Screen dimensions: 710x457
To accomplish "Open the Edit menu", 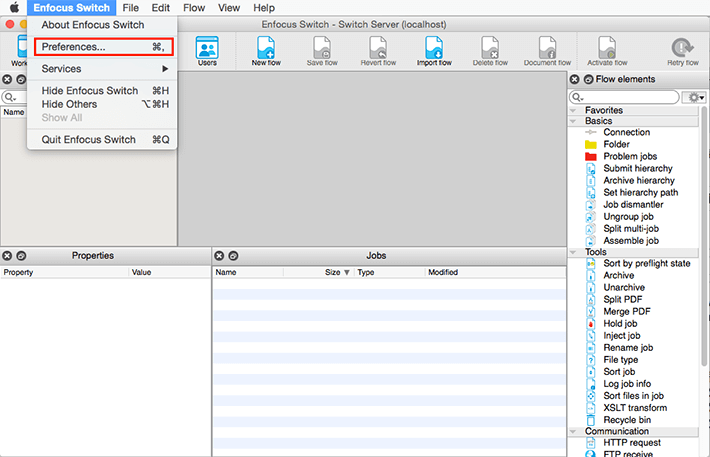I will 160,8.
